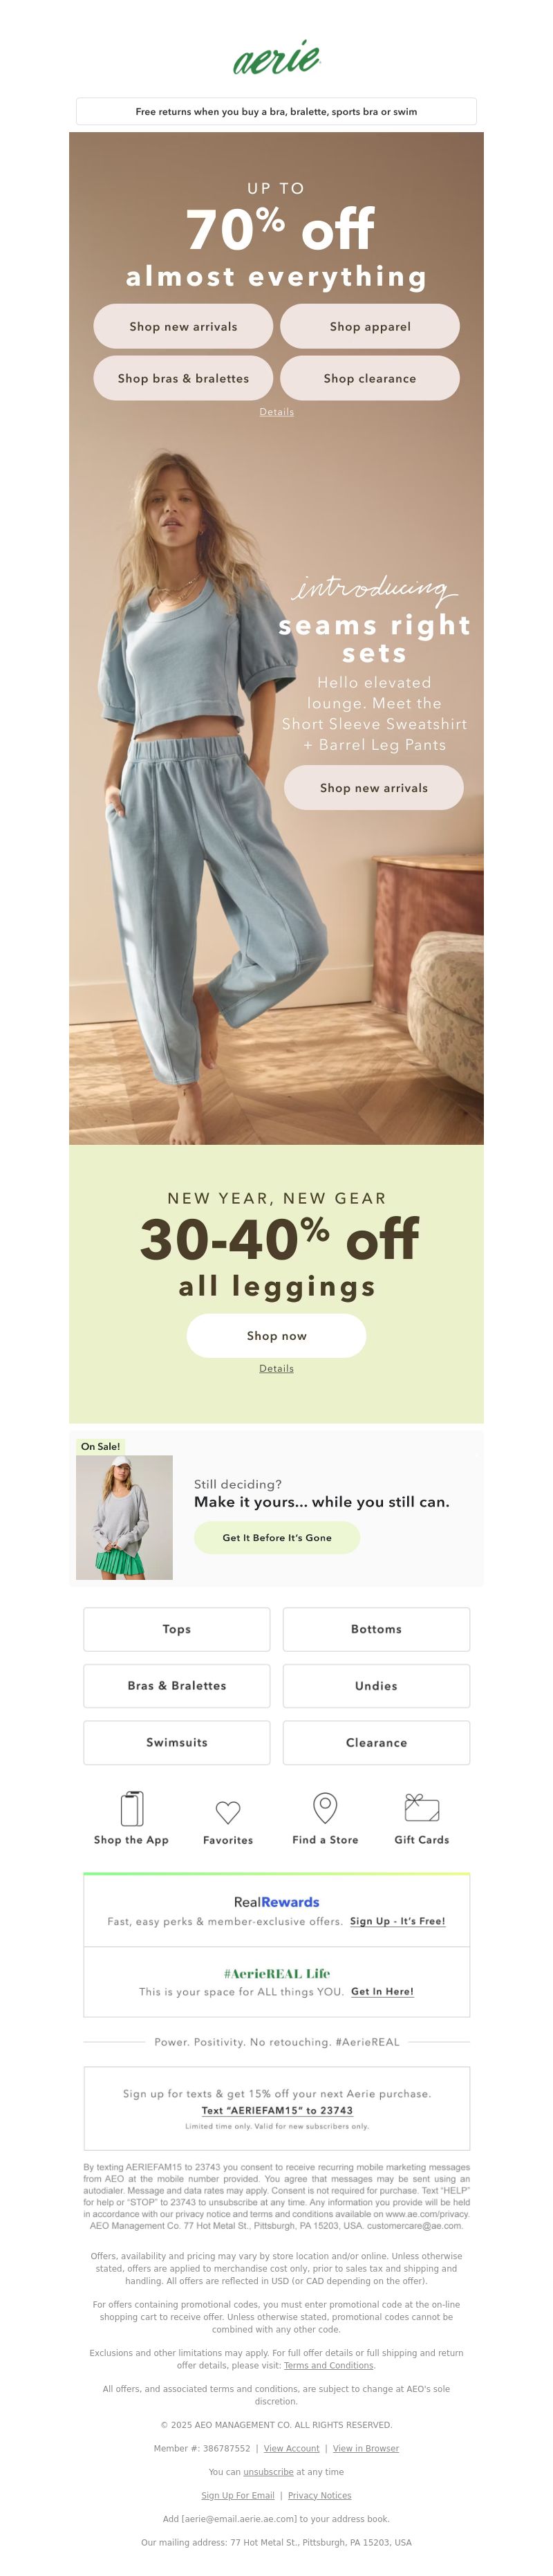Click the Aerie logo at top

click(x=276, y=58)
